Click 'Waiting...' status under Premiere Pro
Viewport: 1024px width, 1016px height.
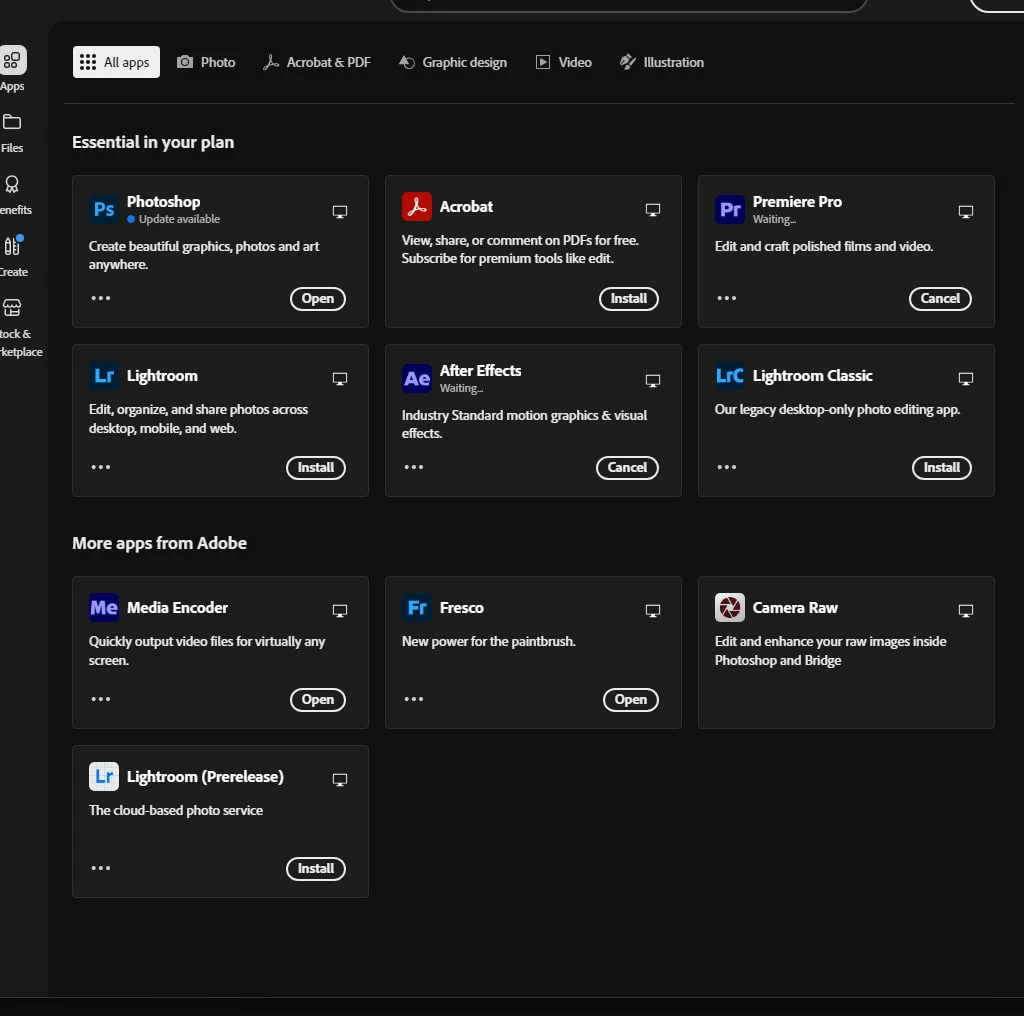(774, 219)
